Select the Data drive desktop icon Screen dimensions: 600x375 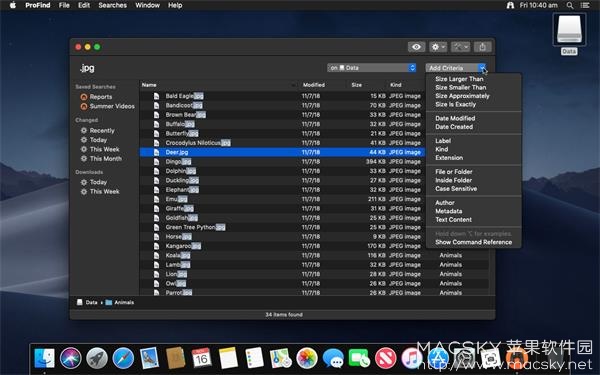(x=569, y=30)
